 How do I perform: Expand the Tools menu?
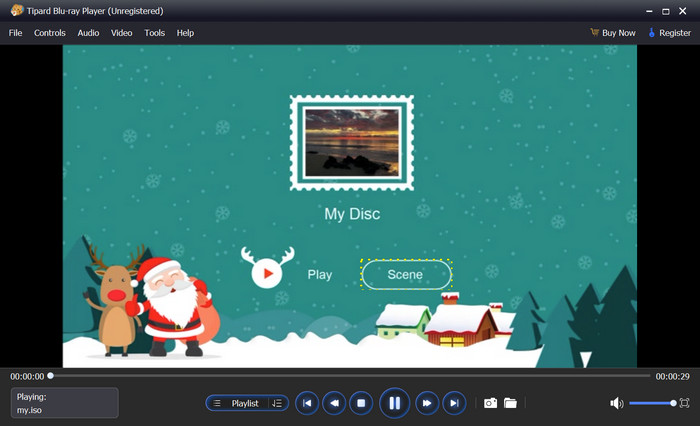tap(154, 33)
